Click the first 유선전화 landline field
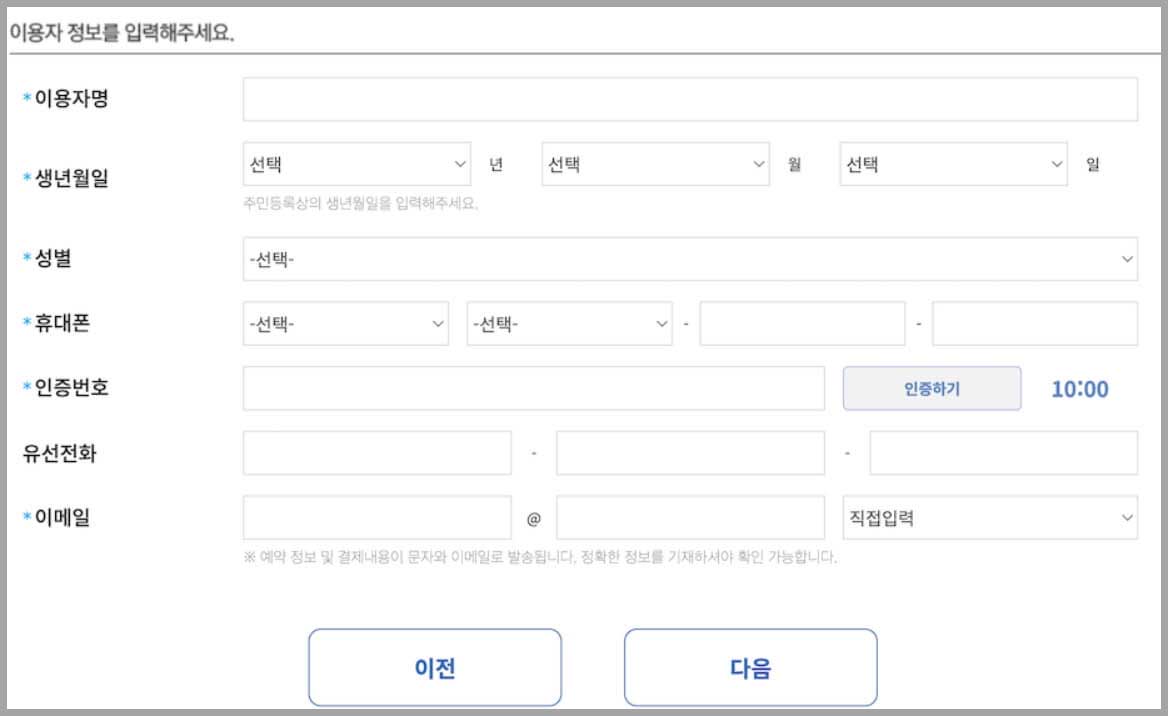 click(x=377, y=452)
